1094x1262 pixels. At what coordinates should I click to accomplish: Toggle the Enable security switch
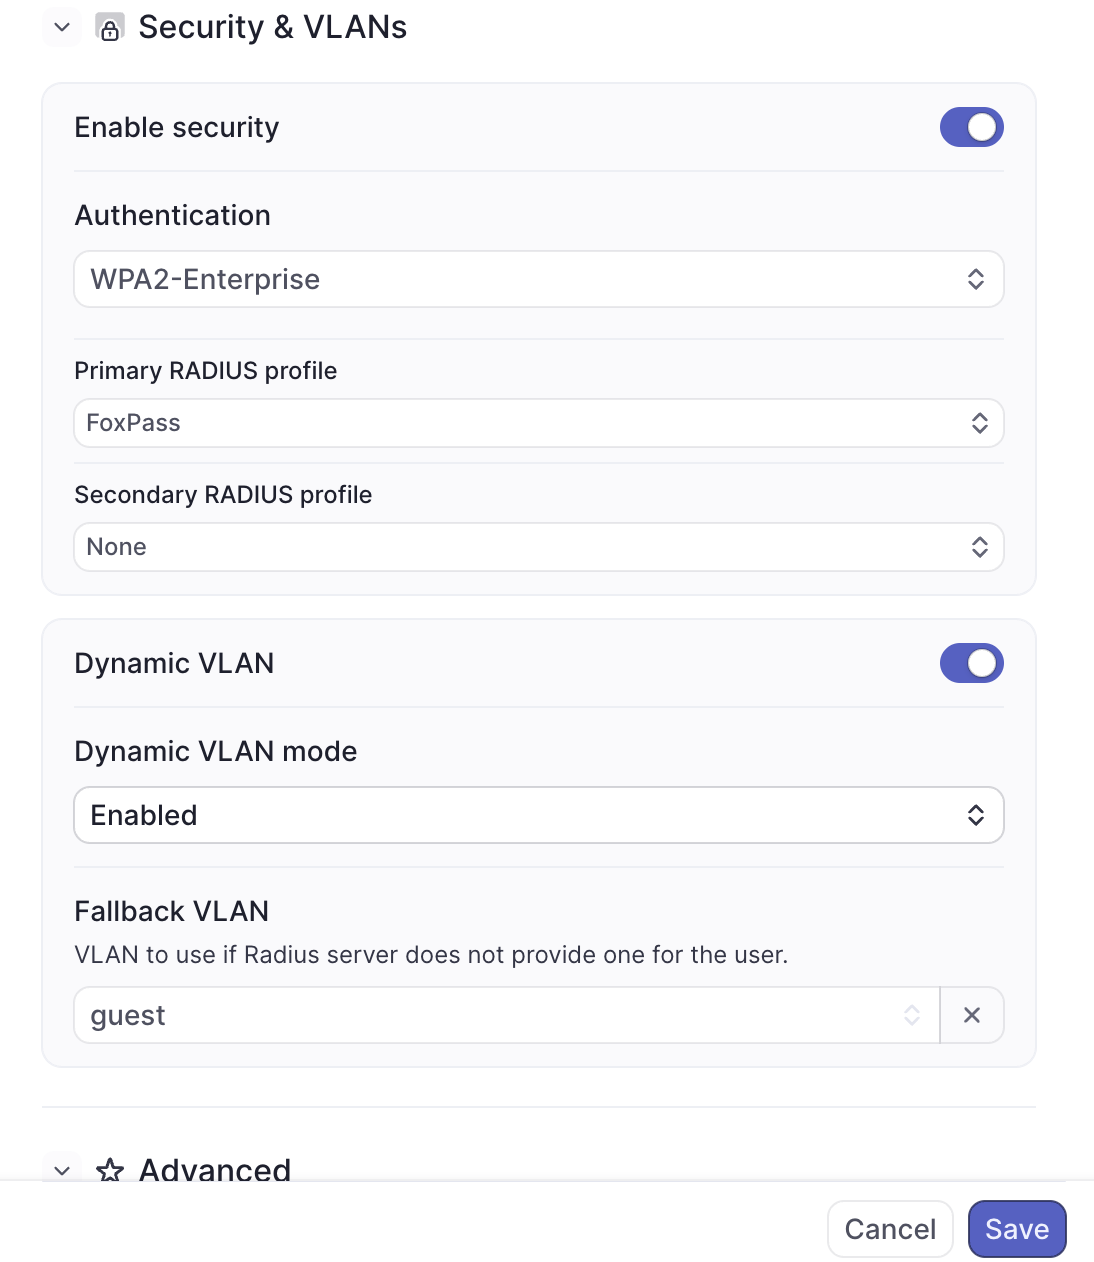pyautogui.click(x=971, y=127)
